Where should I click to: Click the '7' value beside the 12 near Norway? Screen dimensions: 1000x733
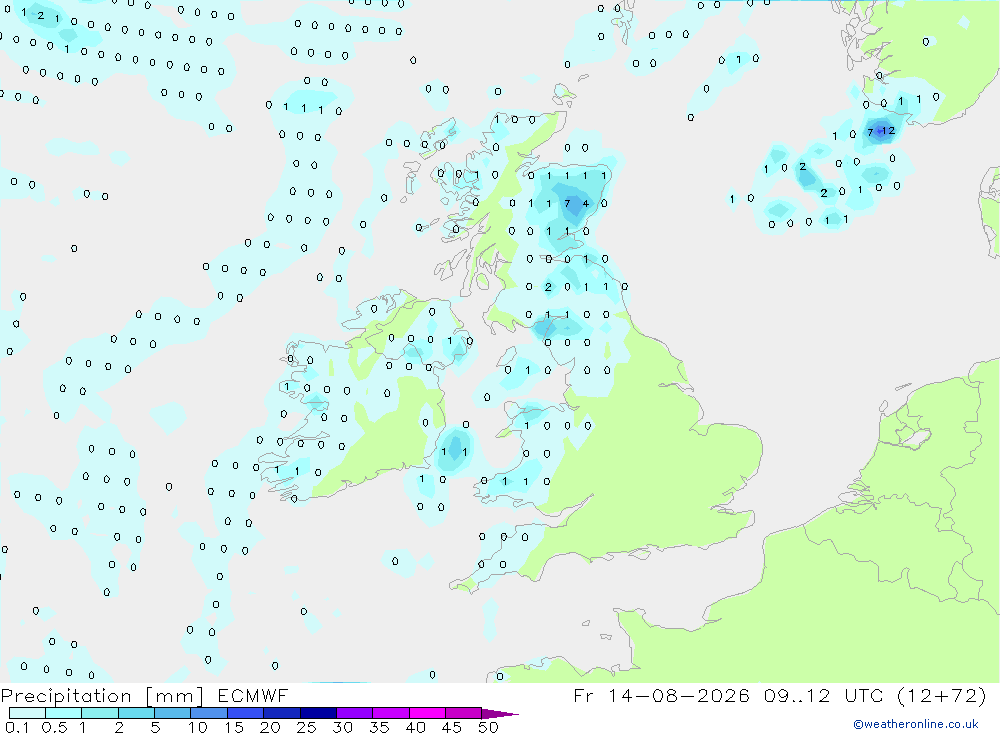click(871, 133)
